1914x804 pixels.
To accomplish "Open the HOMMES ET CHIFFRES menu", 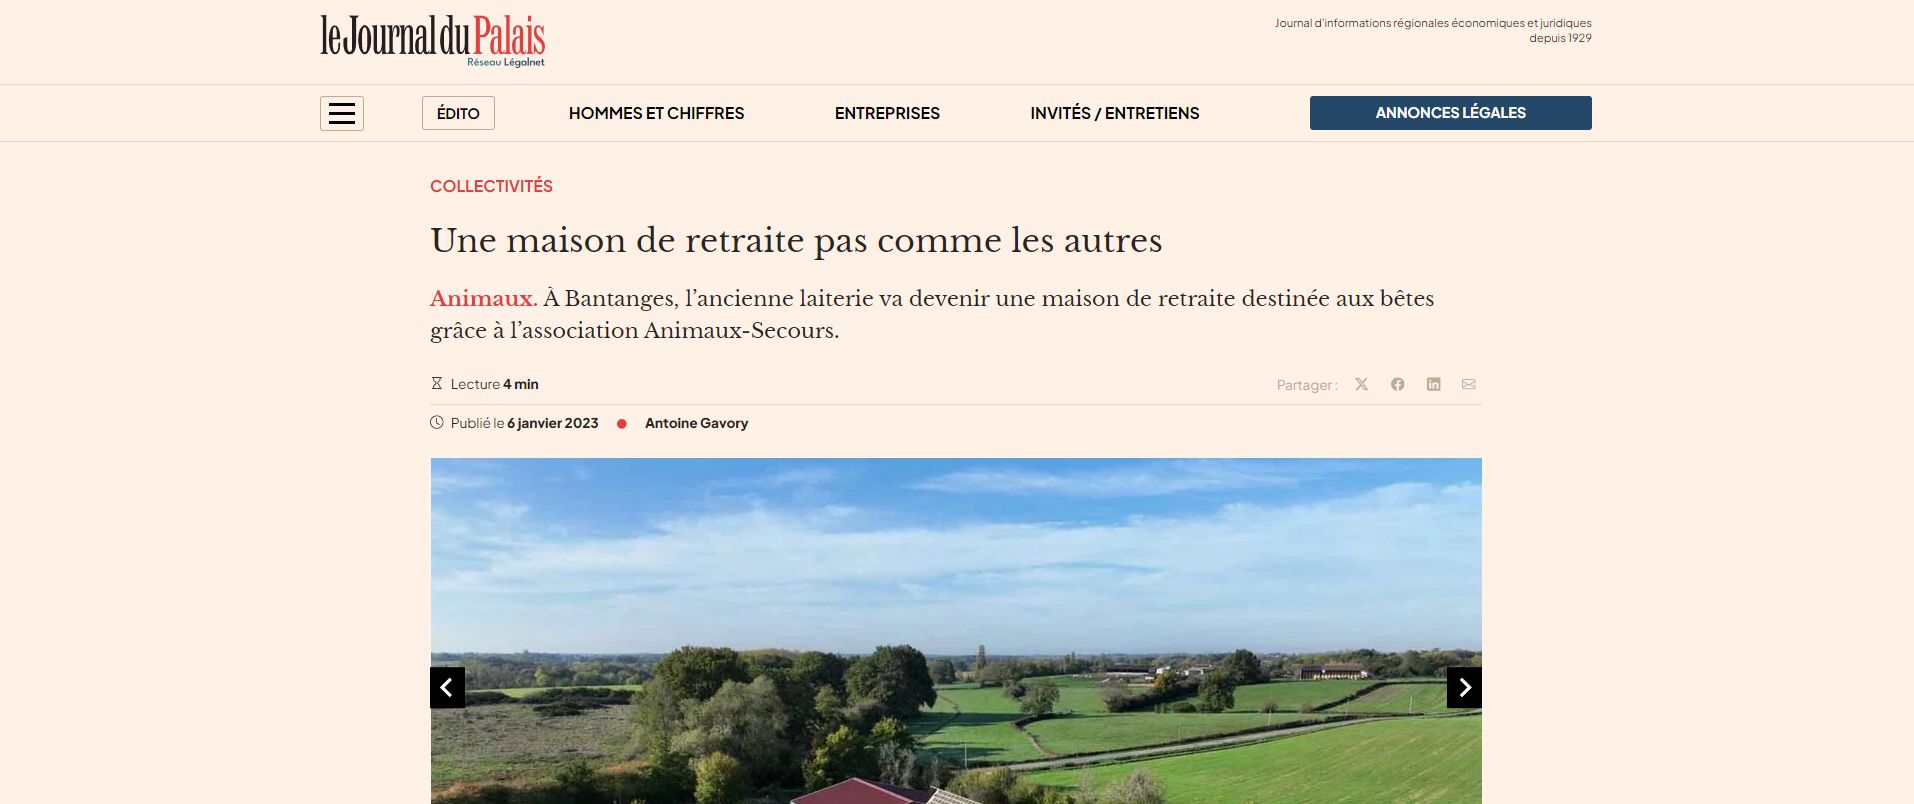I will point(656,113).
